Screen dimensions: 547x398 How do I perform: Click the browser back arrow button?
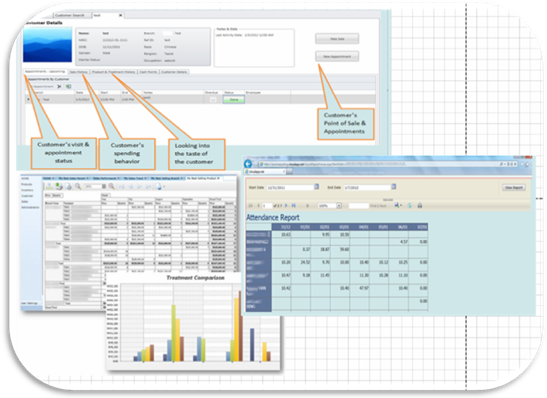(x=248, y=164)
